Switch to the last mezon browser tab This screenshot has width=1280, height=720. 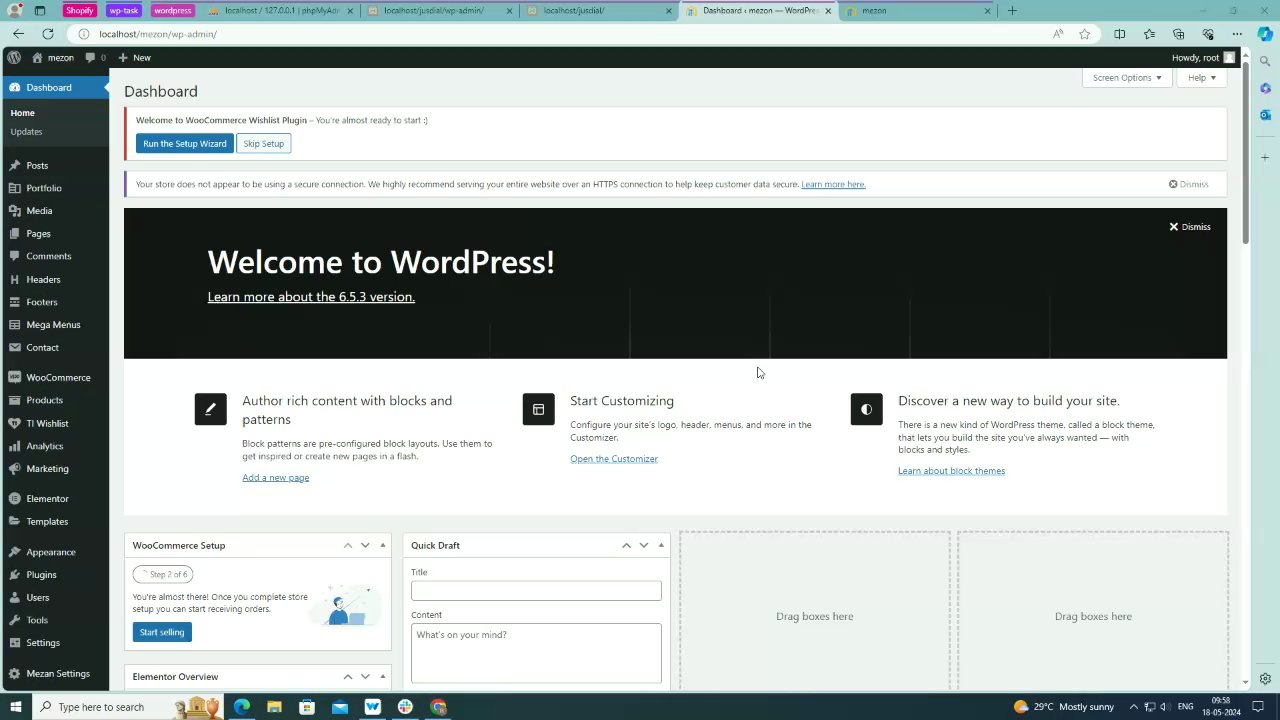(918, 11)
